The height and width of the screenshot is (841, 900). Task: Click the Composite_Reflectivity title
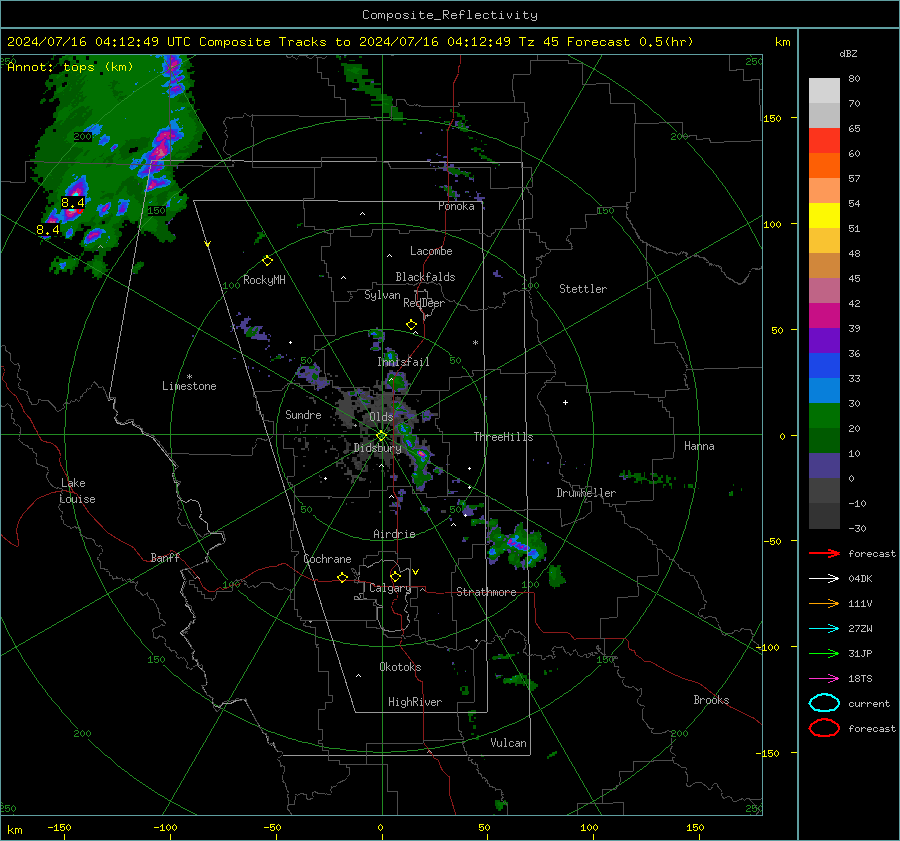pos(450,15)
